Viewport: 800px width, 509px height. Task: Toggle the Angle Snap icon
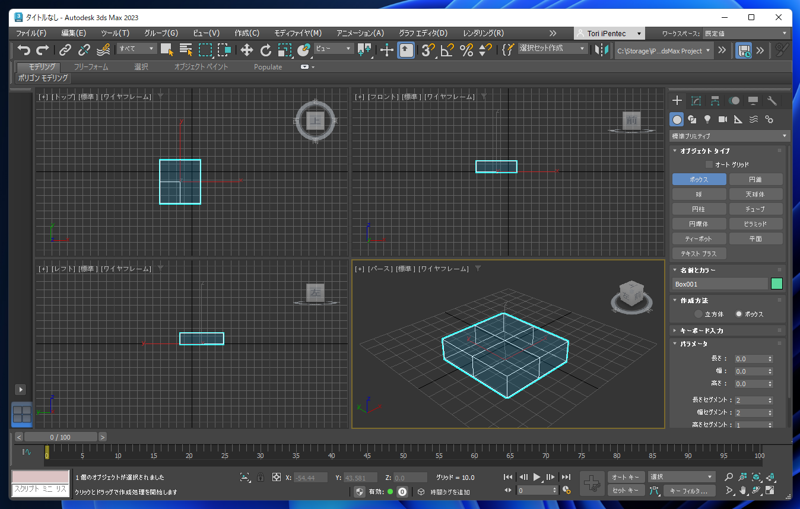click(x=447, y=50)
